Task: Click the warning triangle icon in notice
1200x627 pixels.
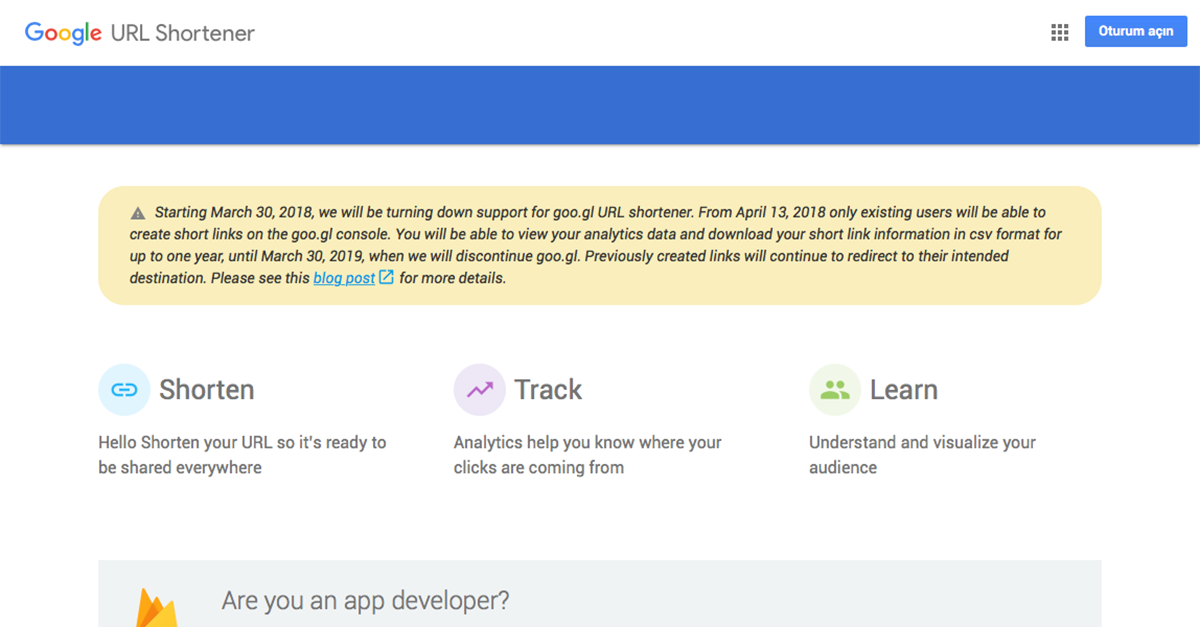Action: [138, 213]
